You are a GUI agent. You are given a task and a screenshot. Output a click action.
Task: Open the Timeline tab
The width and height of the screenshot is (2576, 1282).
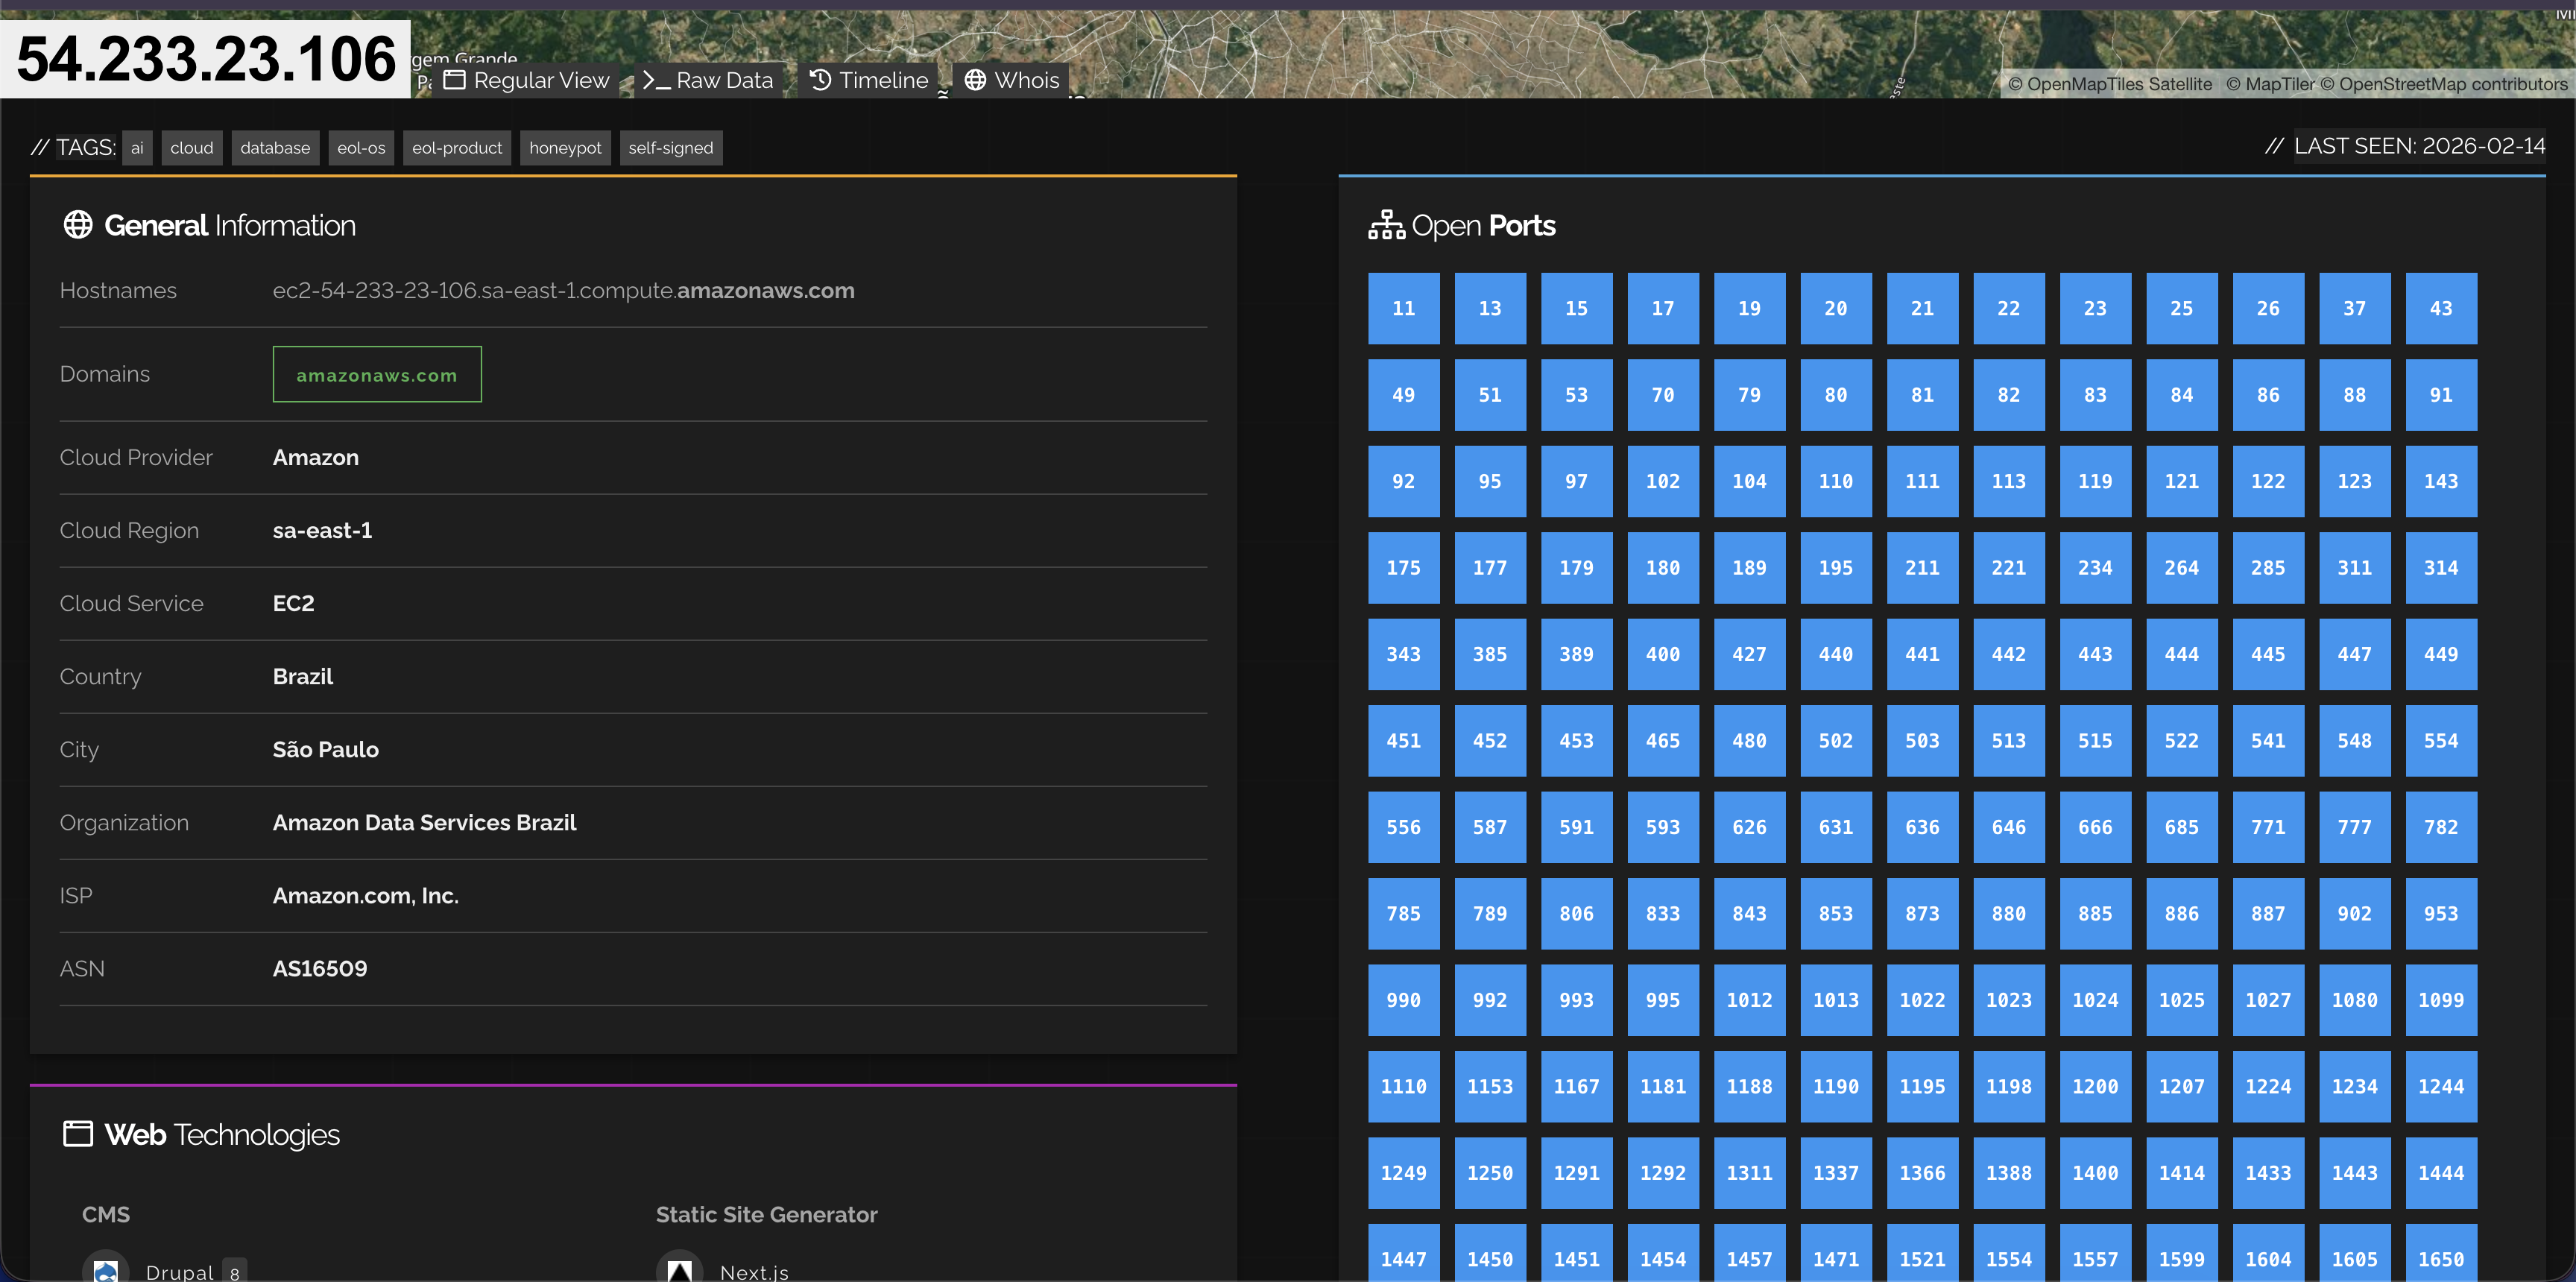pyautogui.click(x=869, y=80)
